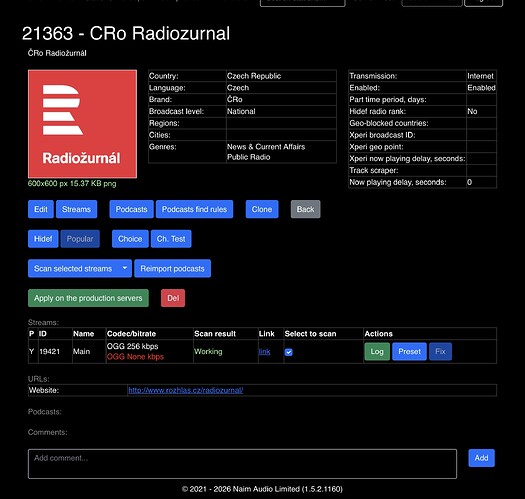Image resolution: width=525 pixels, height=499 pixels.
Task: View the stream Log
Action: click(377, 351)
